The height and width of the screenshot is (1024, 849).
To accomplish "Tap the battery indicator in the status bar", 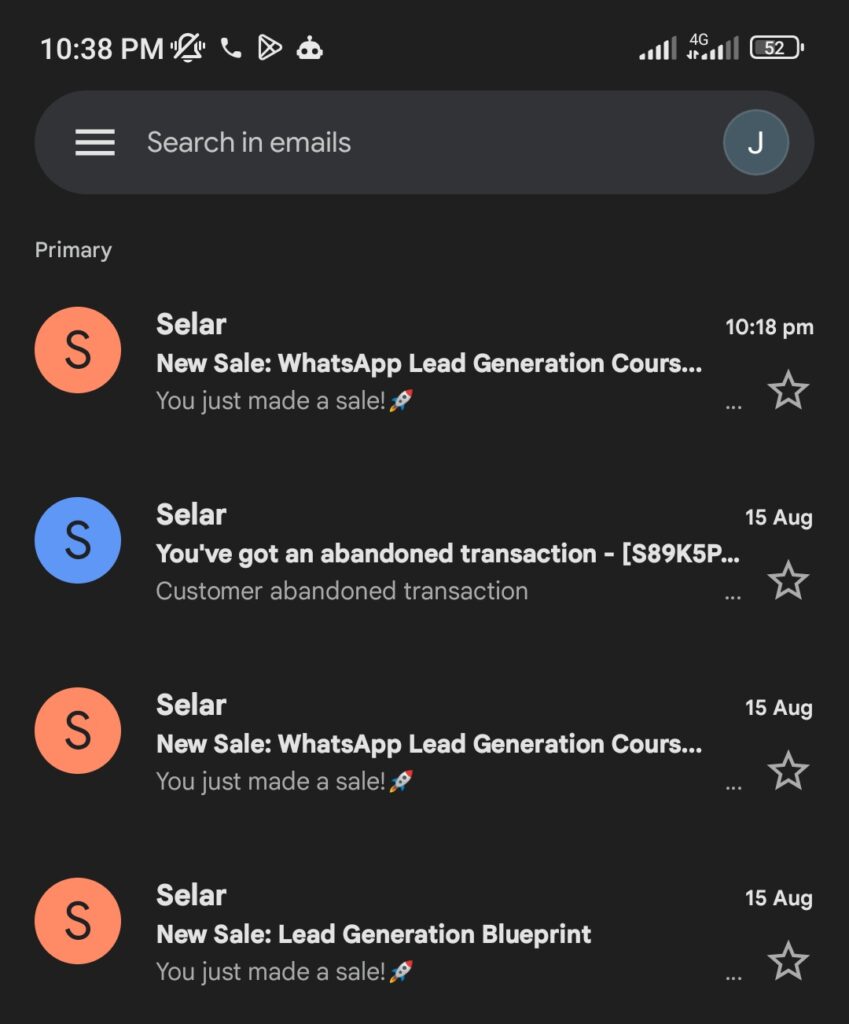I will (x=776, y=48).
